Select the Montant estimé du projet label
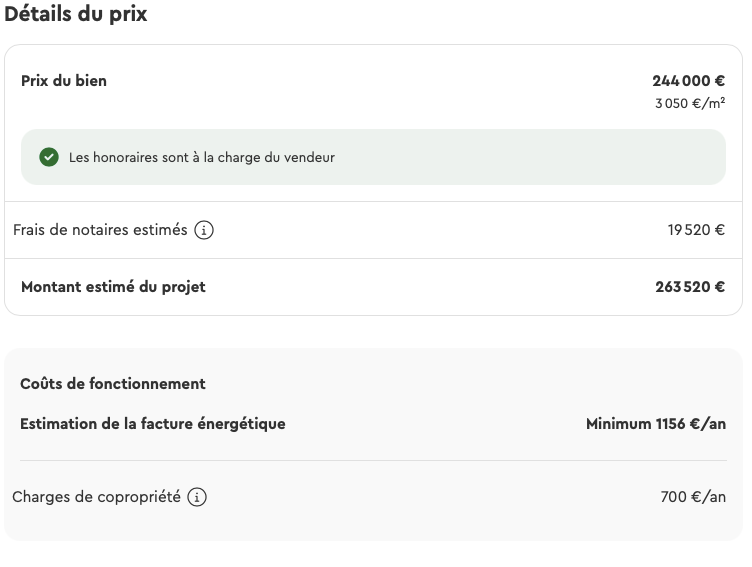 (113, 287)
